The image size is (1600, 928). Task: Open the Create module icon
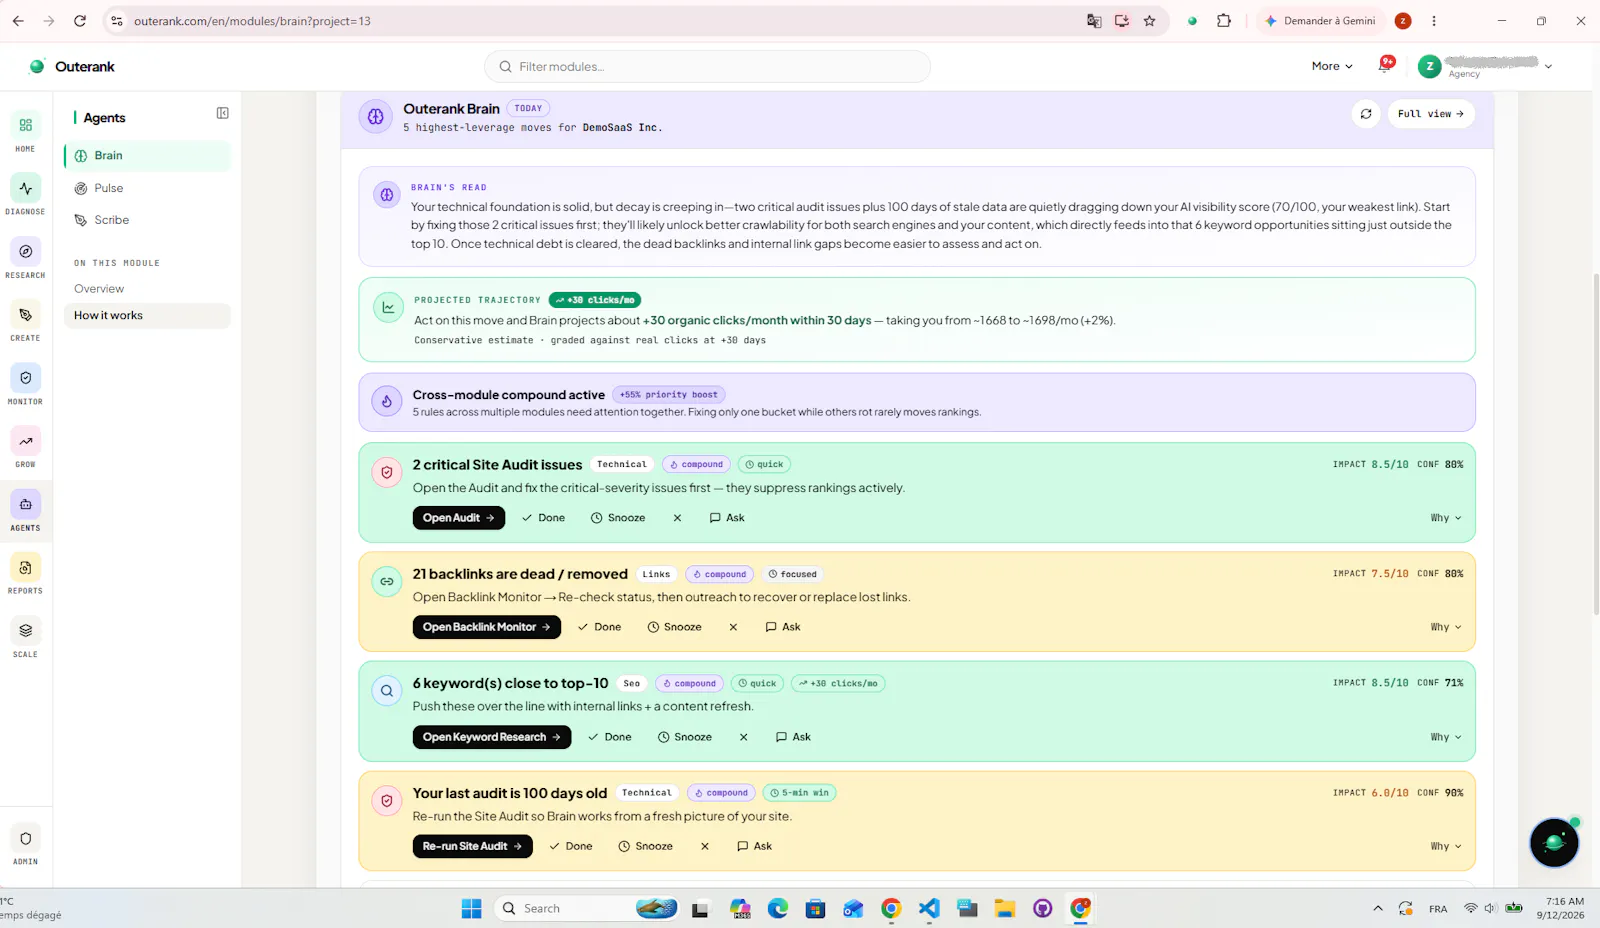coord(25,315)
